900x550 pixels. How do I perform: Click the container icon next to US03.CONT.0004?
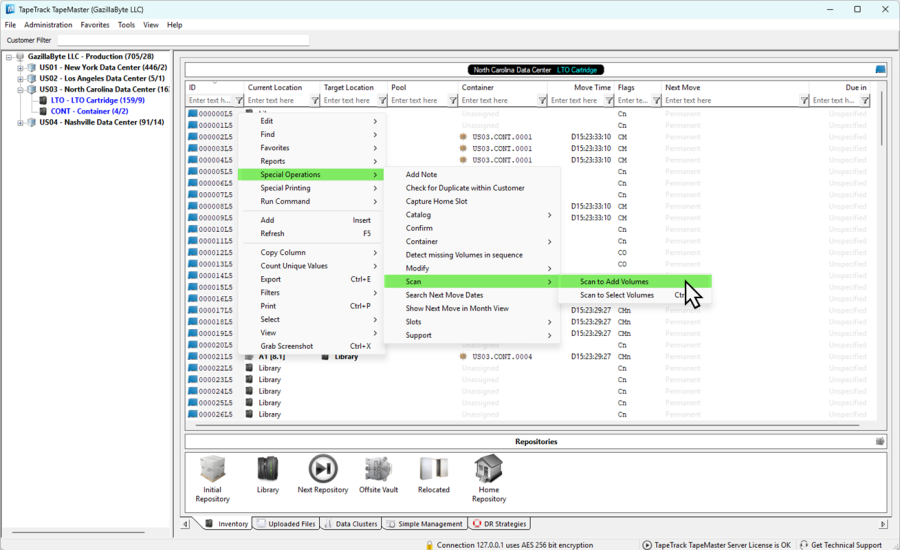tap(463, 357)
